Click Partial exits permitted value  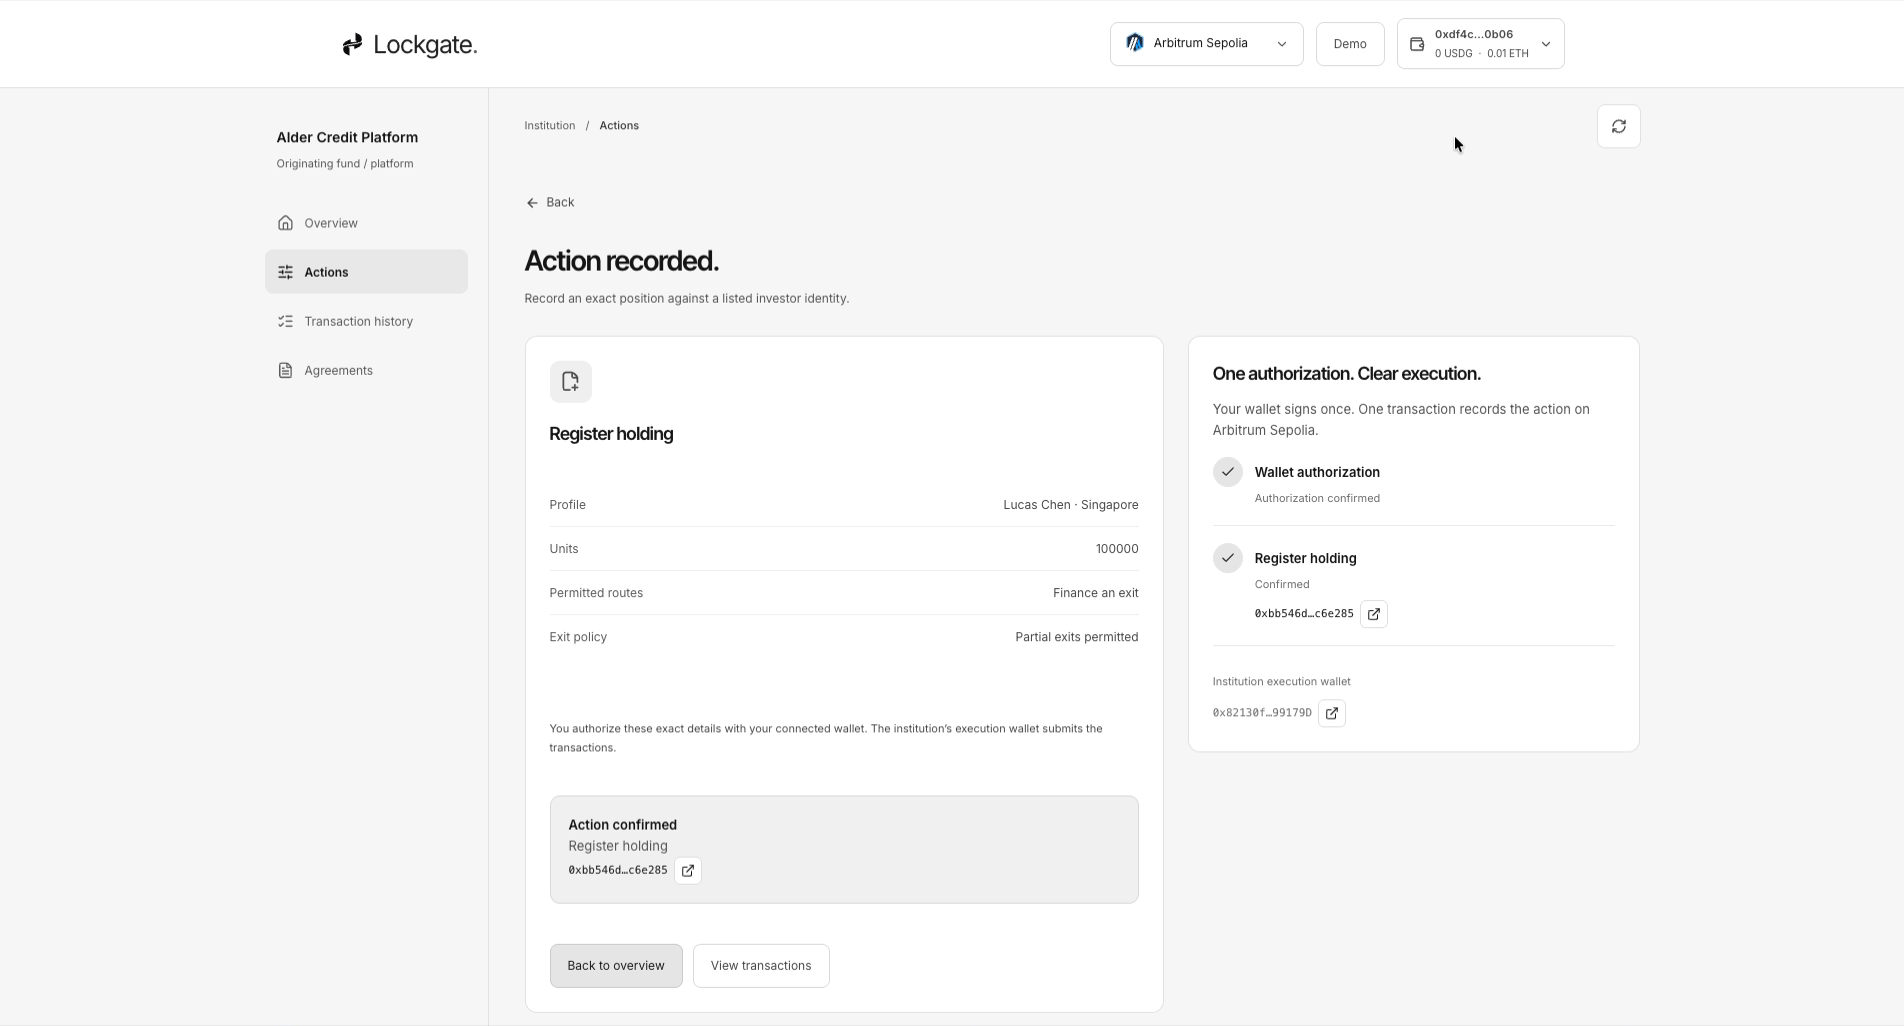coord(1076,637)
